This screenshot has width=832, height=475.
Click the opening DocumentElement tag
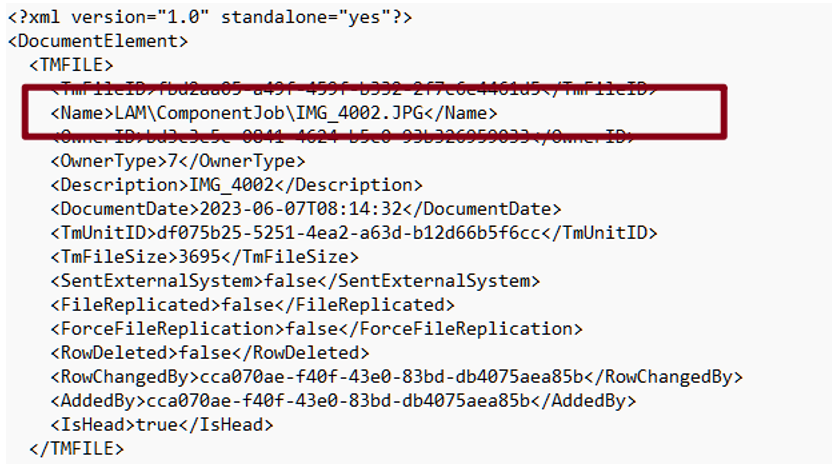(97, 41)
